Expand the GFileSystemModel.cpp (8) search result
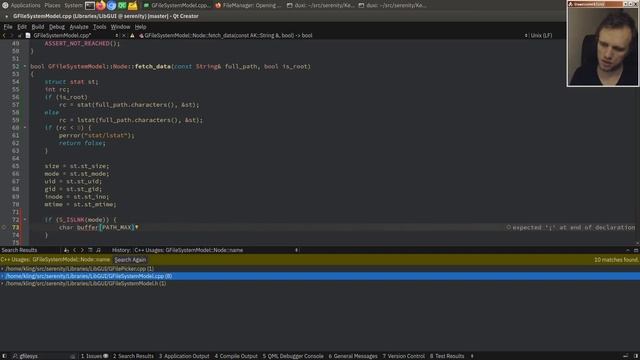The height and width of the screenshot is (360, 640). tap(2, 276)
